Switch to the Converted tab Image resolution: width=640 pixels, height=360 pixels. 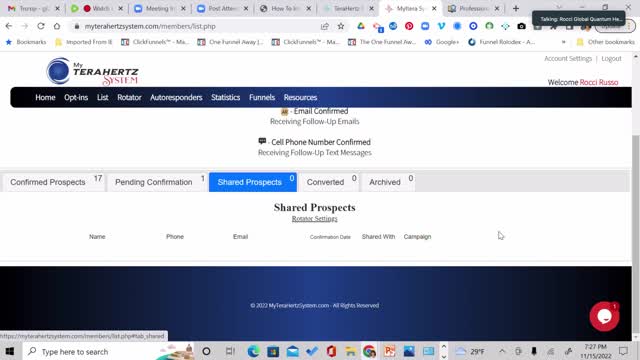329,182
